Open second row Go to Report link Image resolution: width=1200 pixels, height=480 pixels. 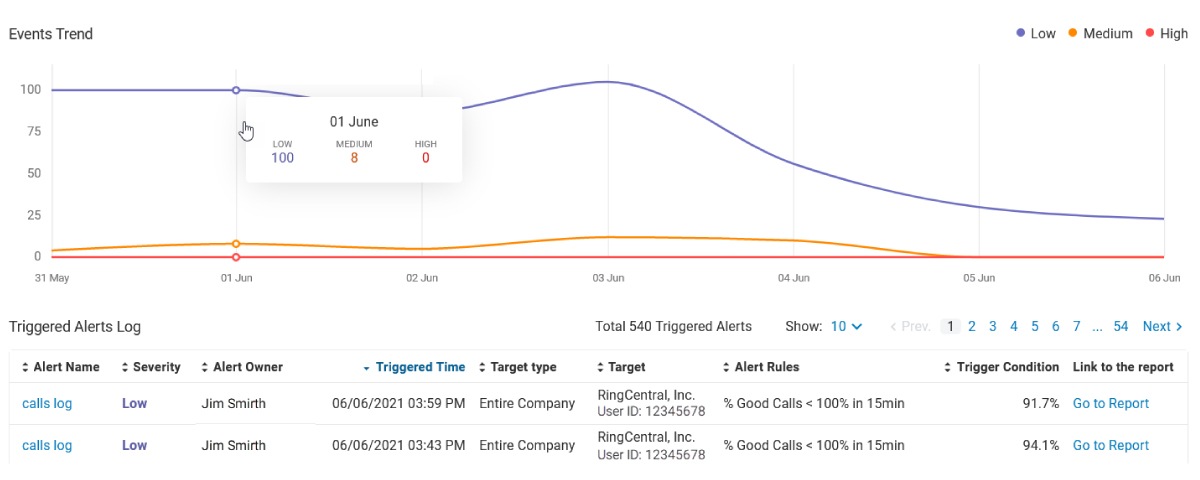click(1111, 445)
